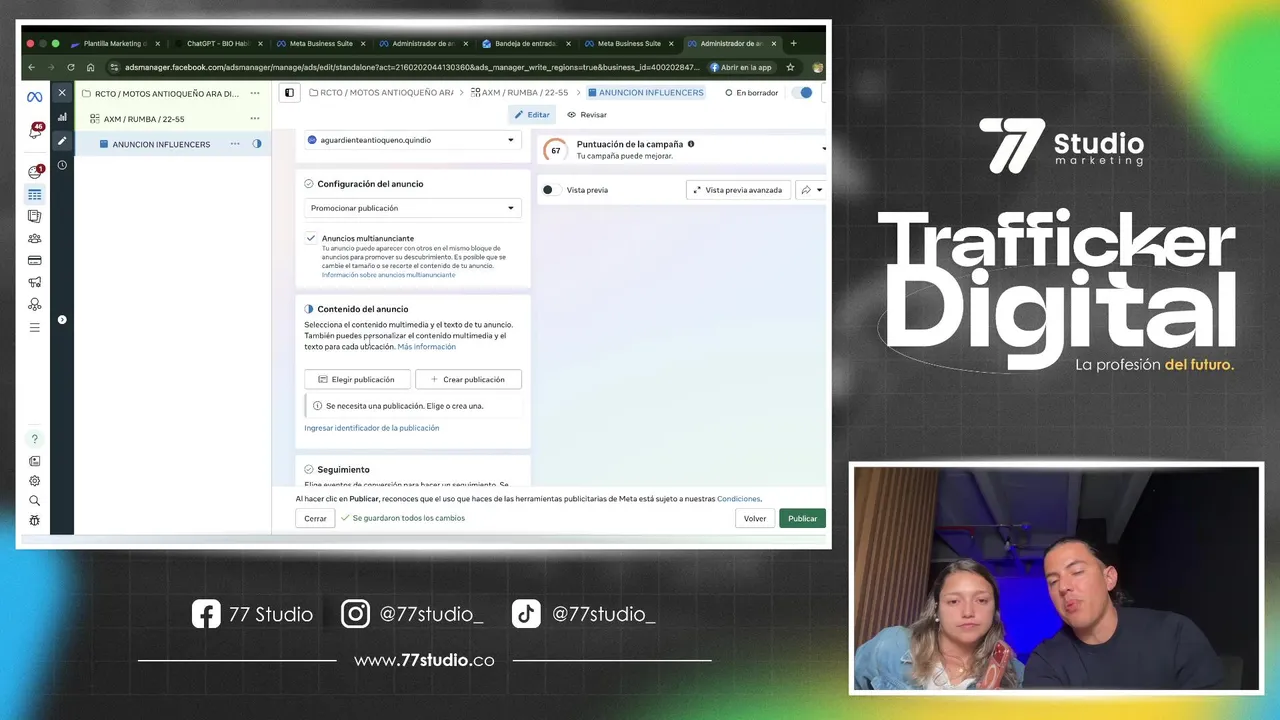1280x720 pixels.
Task: Click the info icon beside Puntuación de la campaña
Action: [x=691, y=144]
